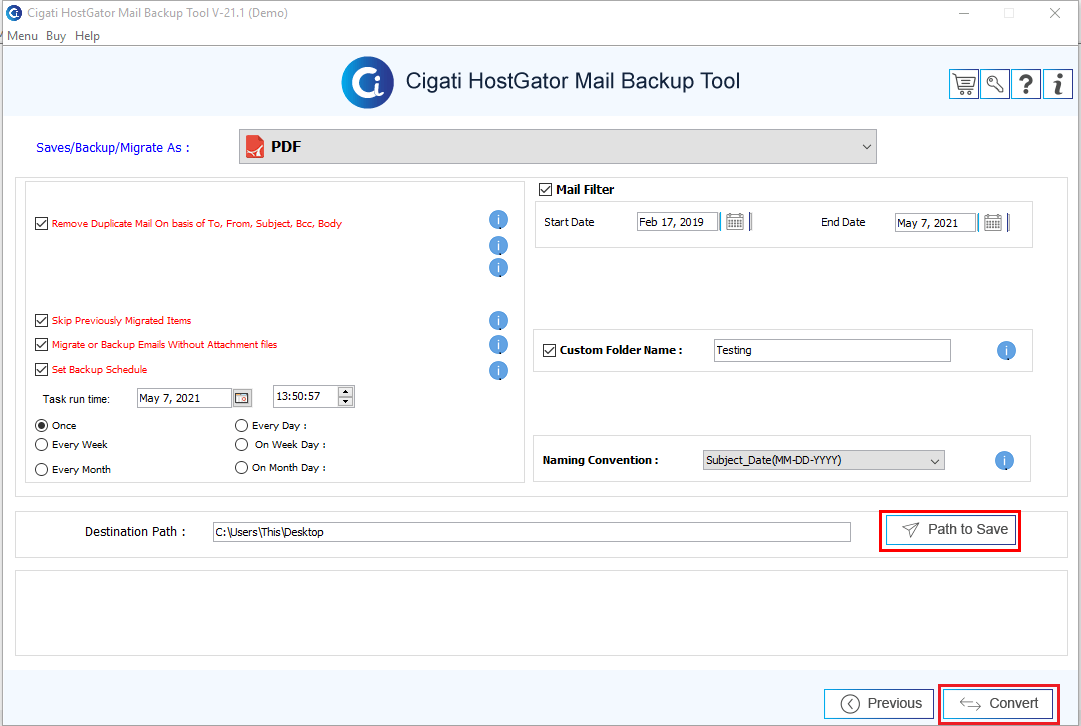
Task: Click info icon for Naming Convention
Action: click(x=1004, y=461)
